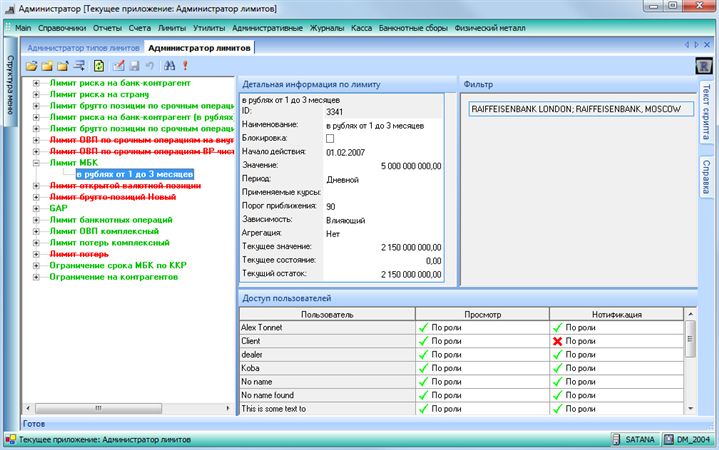Click the tab scroll left arrow
This screenshot has width=719, height=450.
(x=687, y=44)
